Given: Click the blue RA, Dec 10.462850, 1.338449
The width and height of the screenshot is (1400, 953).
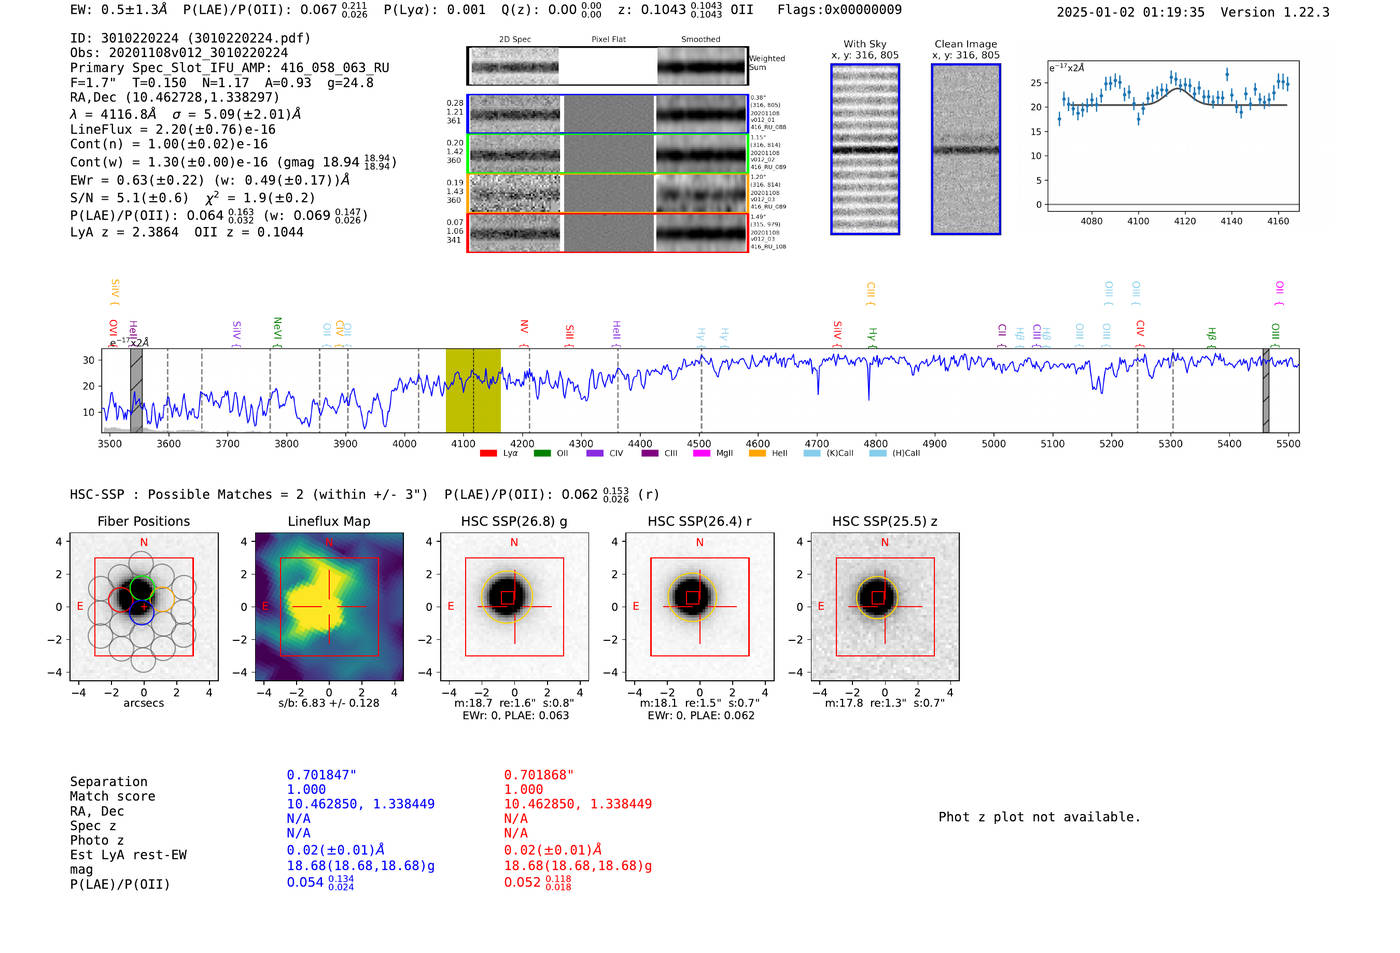Looking at the screenshot, I should [x=361, y=804].
